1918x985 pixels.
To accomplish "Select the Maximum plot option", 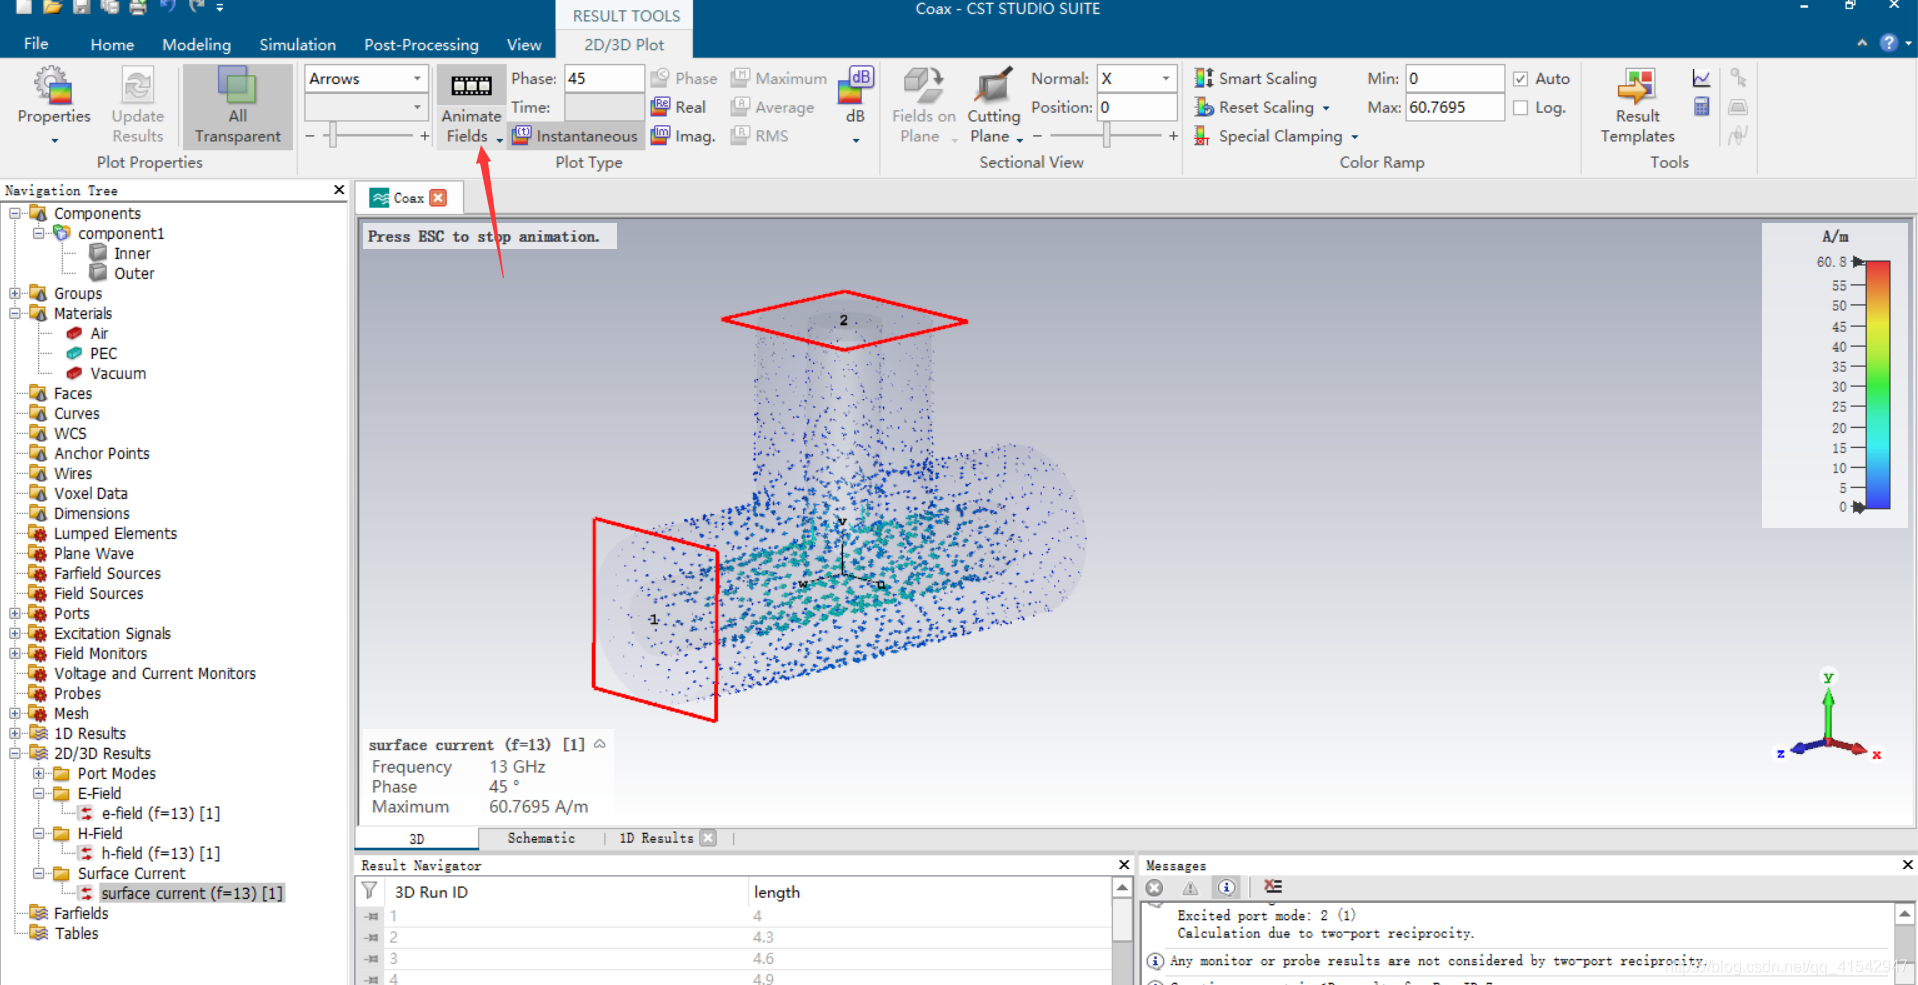I will 779,78.
